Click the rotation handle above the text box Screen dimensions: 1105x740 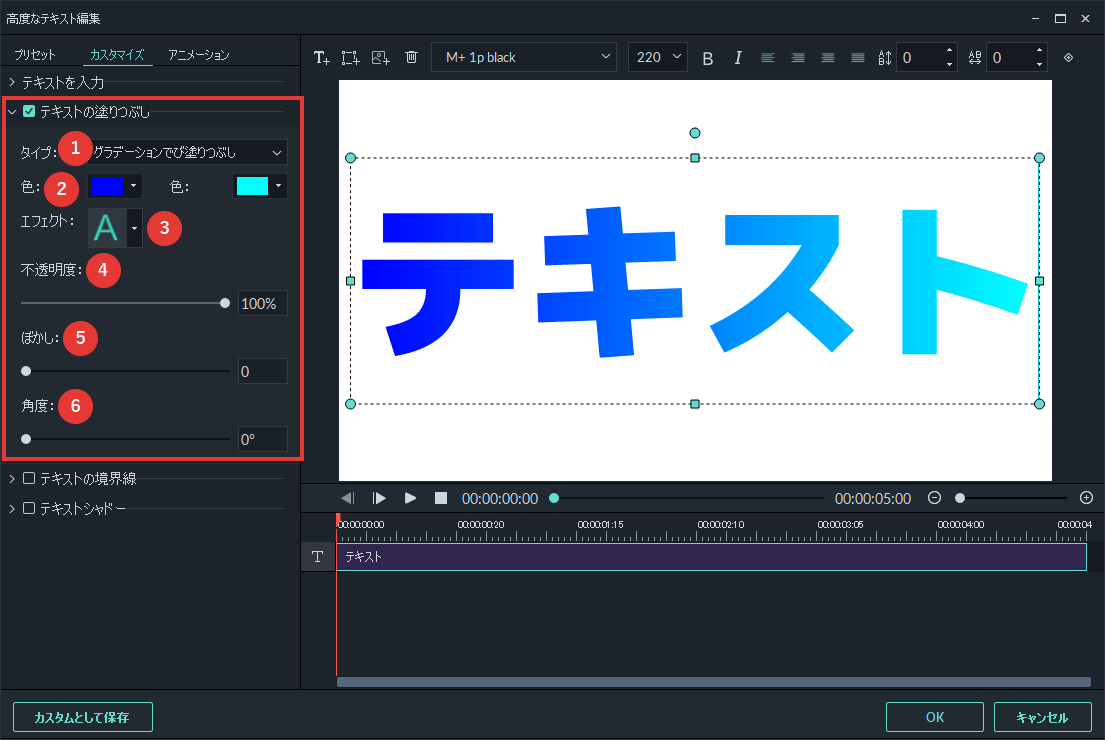click(695, 132)
